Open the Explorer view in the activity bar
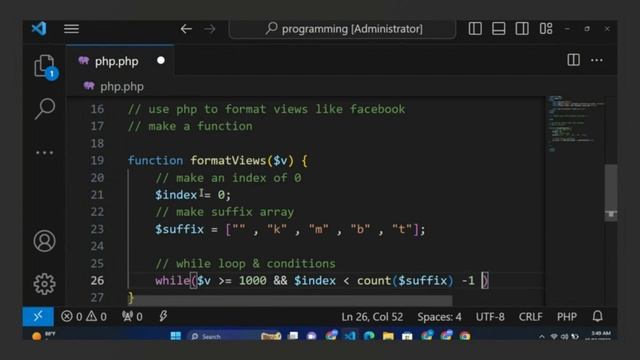 pyautogui.click(x=45, y=67)
